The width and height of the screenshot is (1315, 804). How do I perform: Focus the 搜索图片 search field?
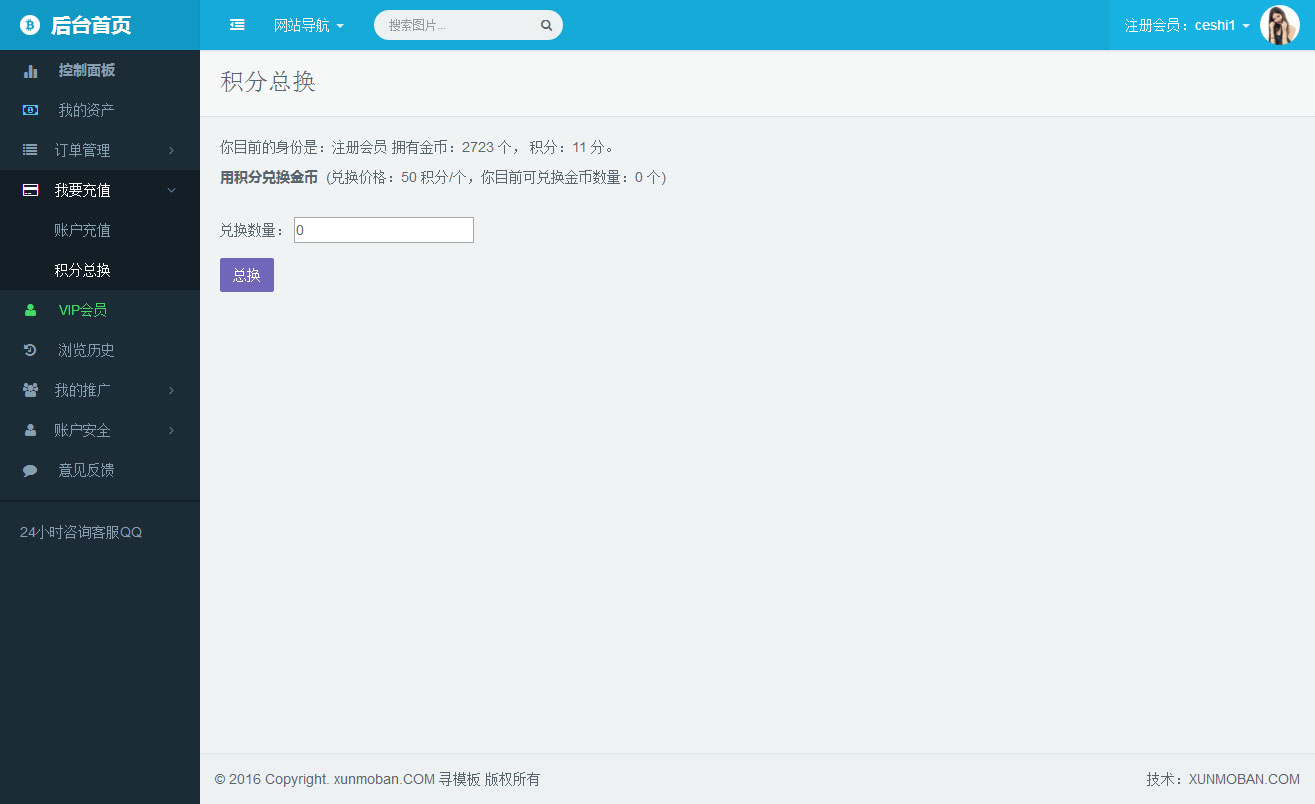[460, 25]
